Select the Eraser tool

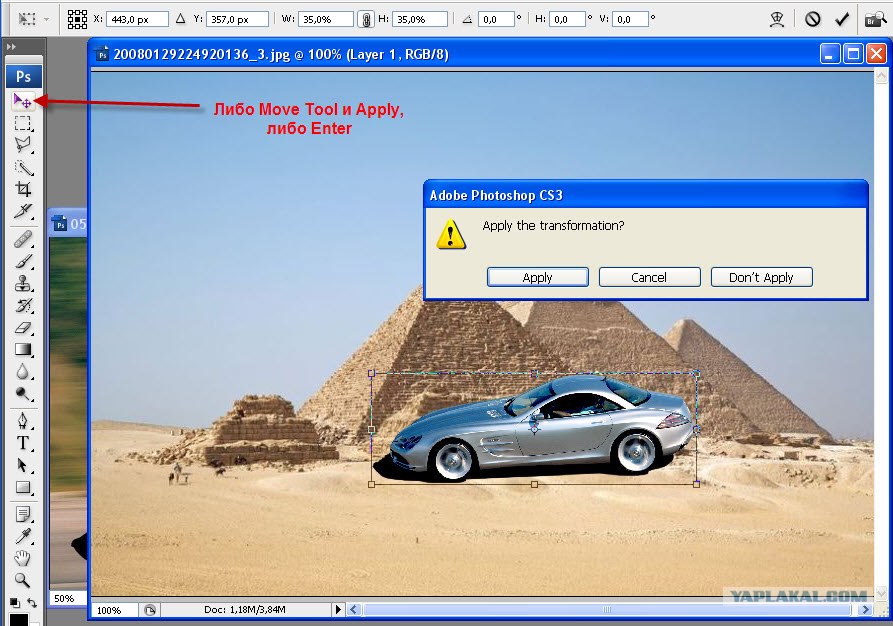pos(23,328)
